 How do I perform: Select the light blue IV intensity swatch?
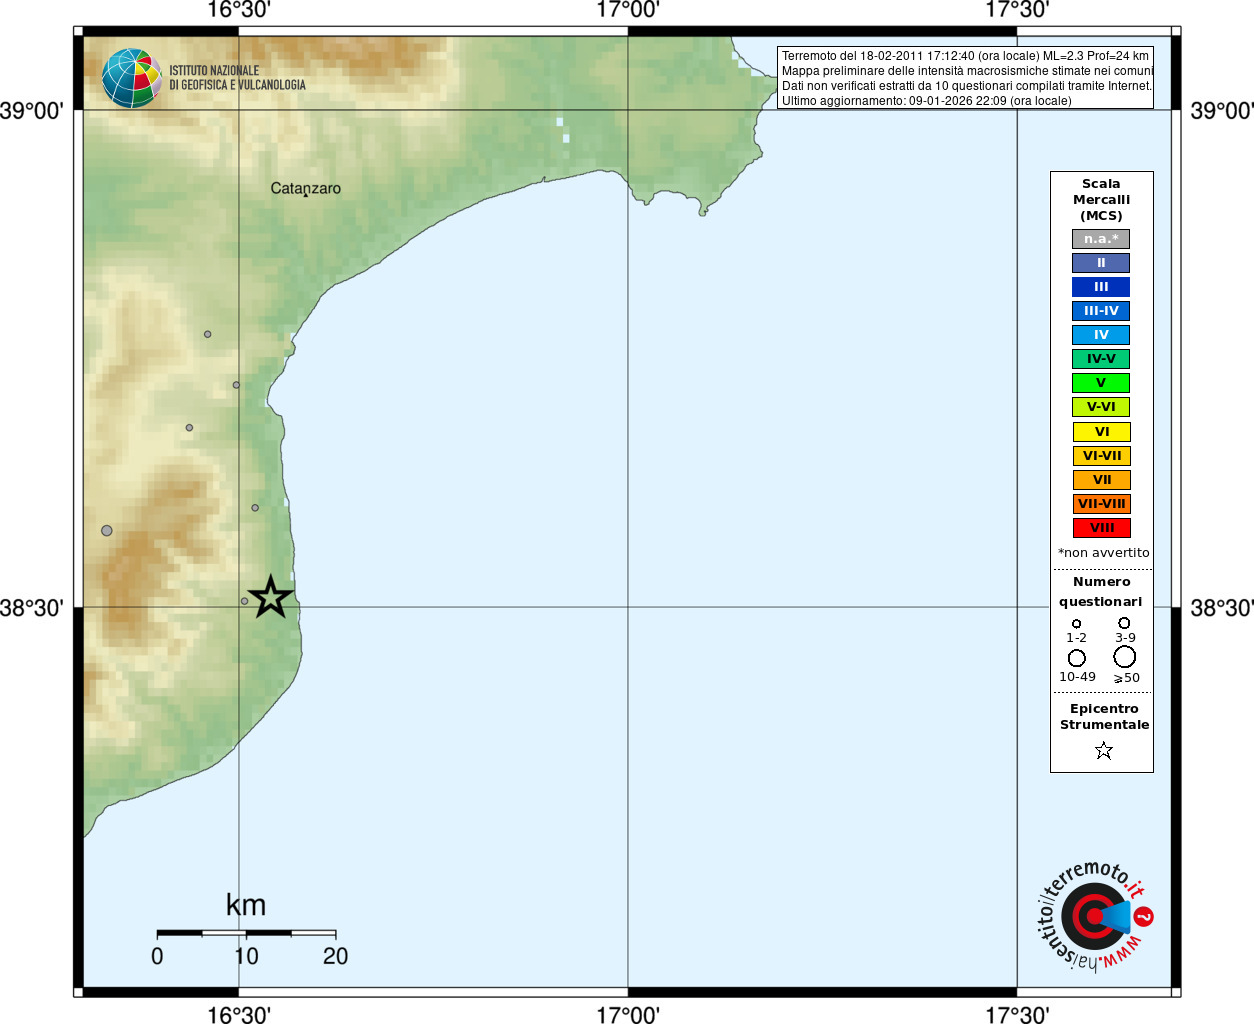click(1101, 335)
